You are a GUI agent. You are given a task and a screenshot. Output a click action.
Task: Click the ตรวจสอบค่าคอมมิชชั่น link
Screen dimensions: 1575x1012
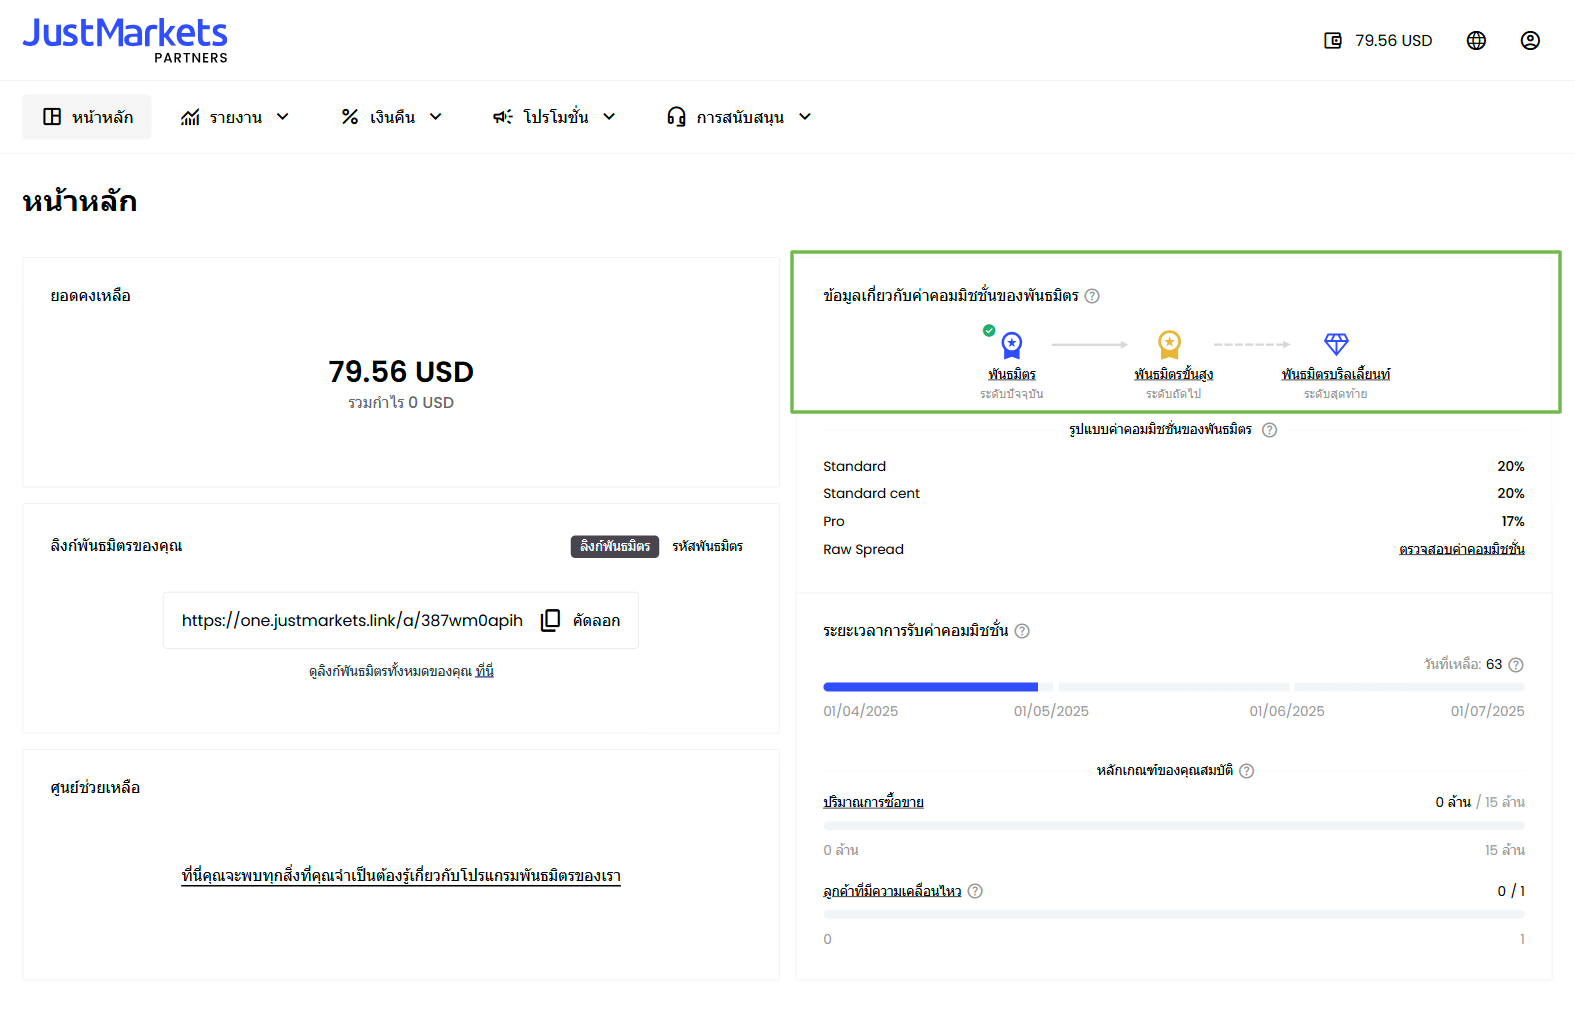[1462, 549]
